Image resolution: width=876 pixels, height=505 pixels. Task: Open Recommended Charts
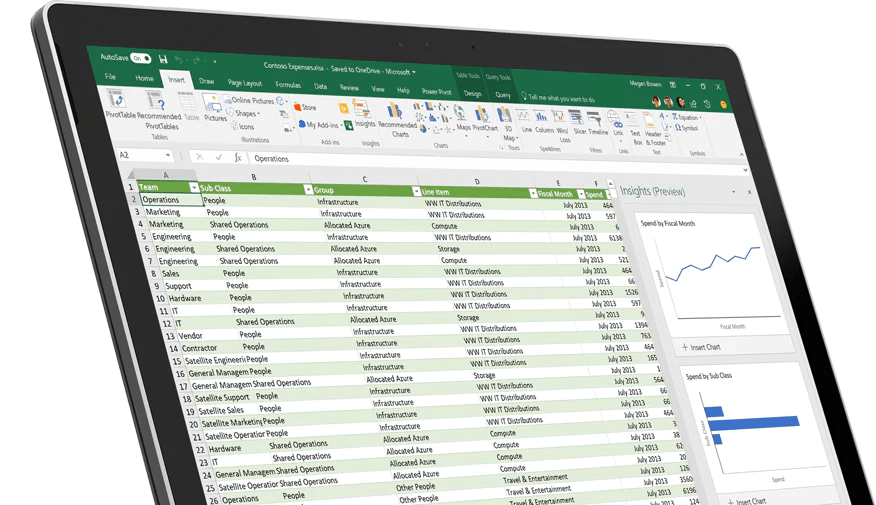(x=398, y=113)
